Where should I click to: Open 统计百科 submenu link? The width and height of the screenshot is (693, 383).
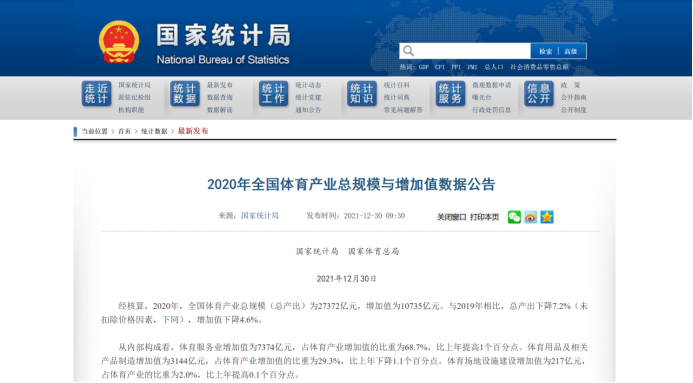396,85
